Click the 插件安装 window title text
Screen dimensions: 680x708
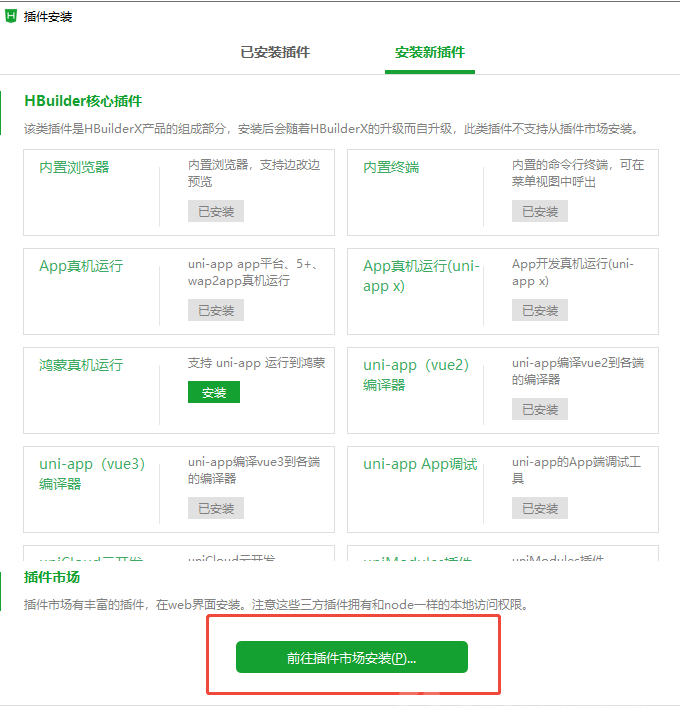coord(48,17)
